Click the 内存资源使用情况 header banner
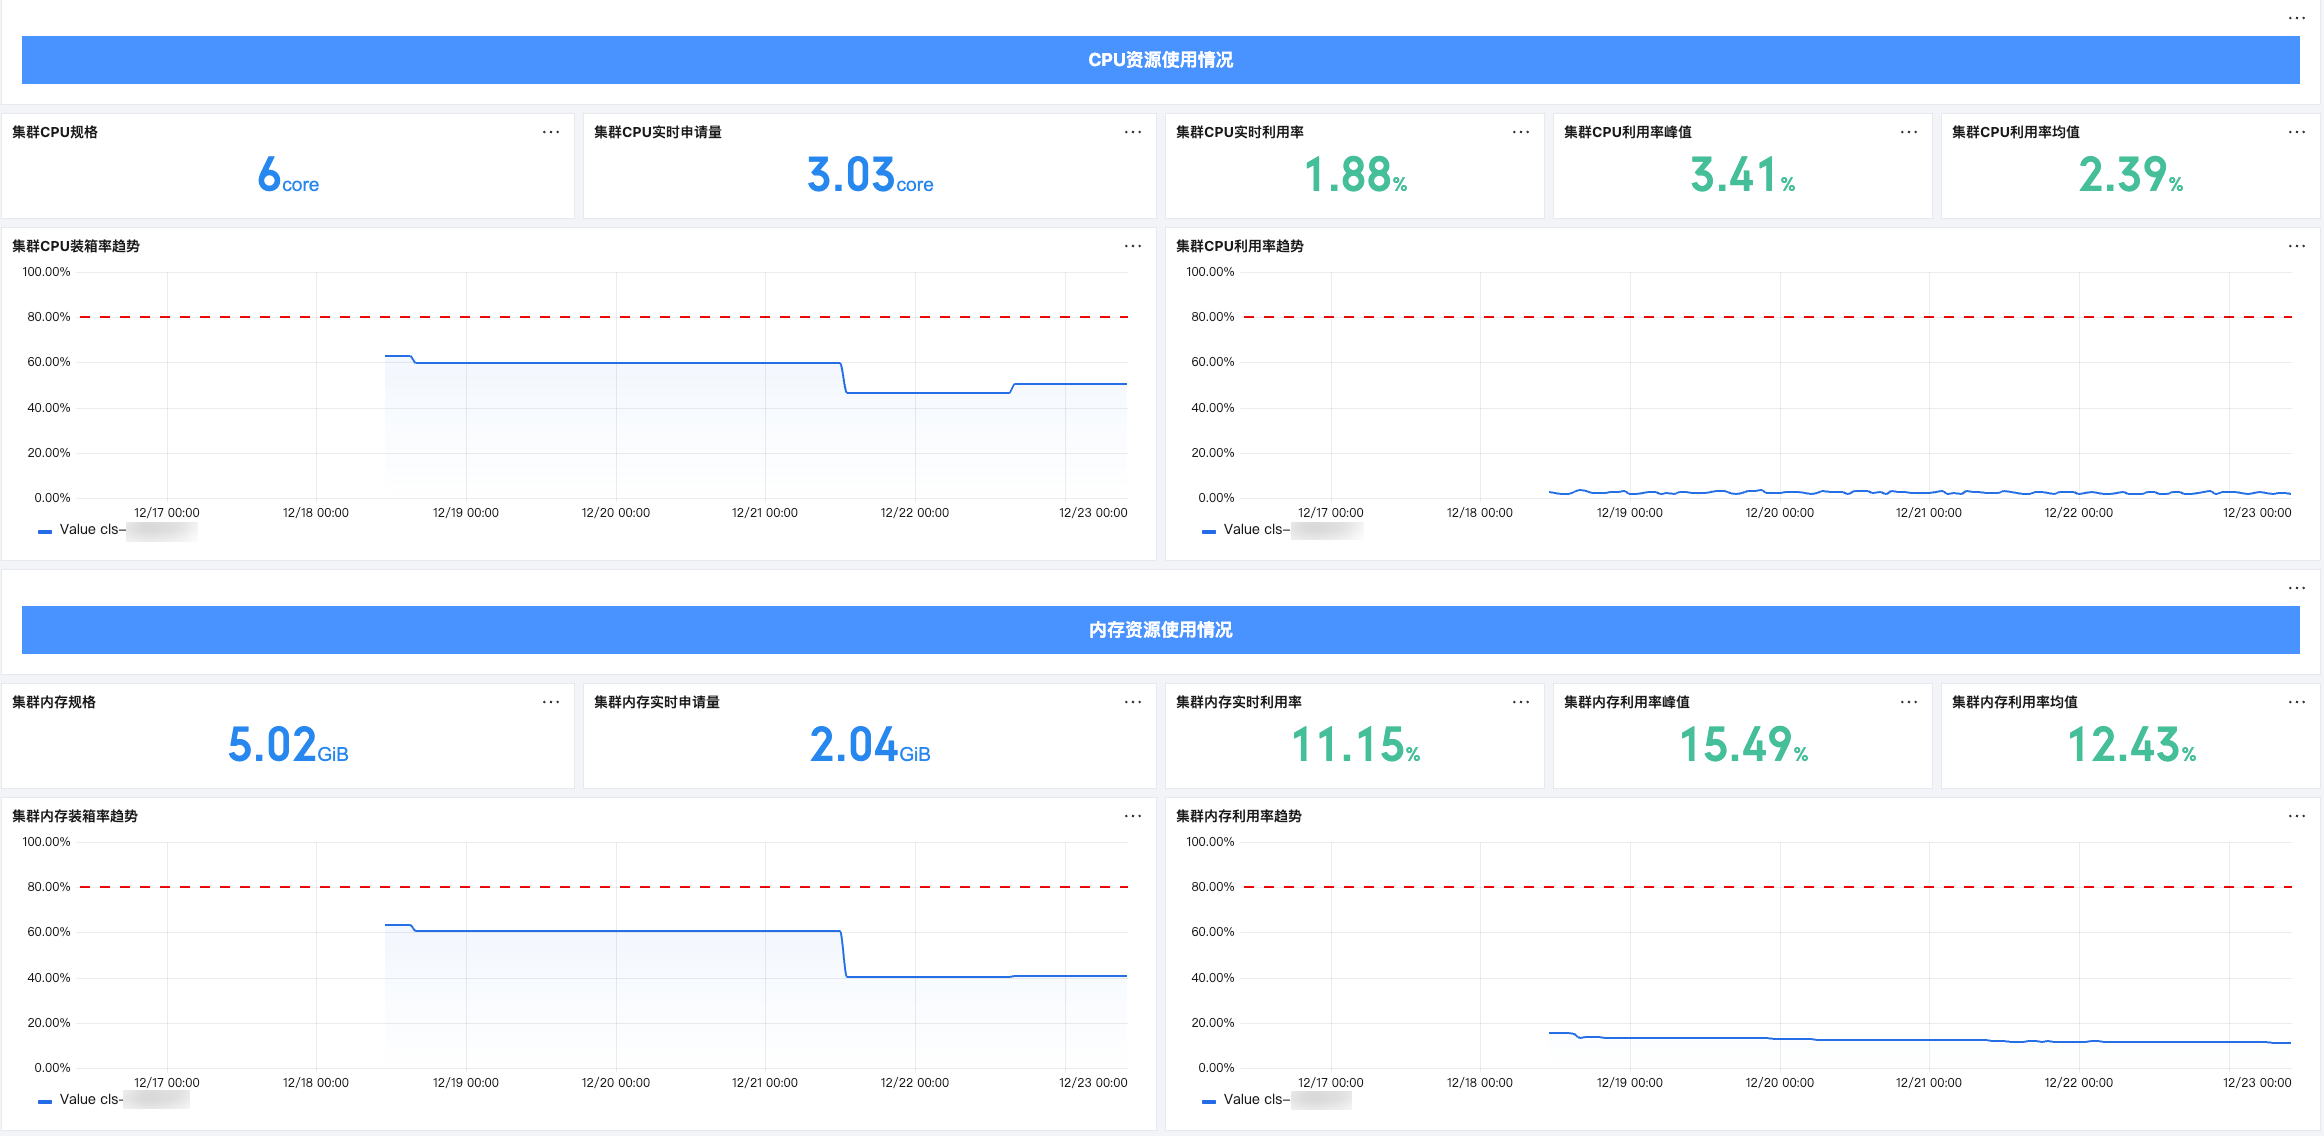2324x1136 pixels. click(x=1160, y=630)
